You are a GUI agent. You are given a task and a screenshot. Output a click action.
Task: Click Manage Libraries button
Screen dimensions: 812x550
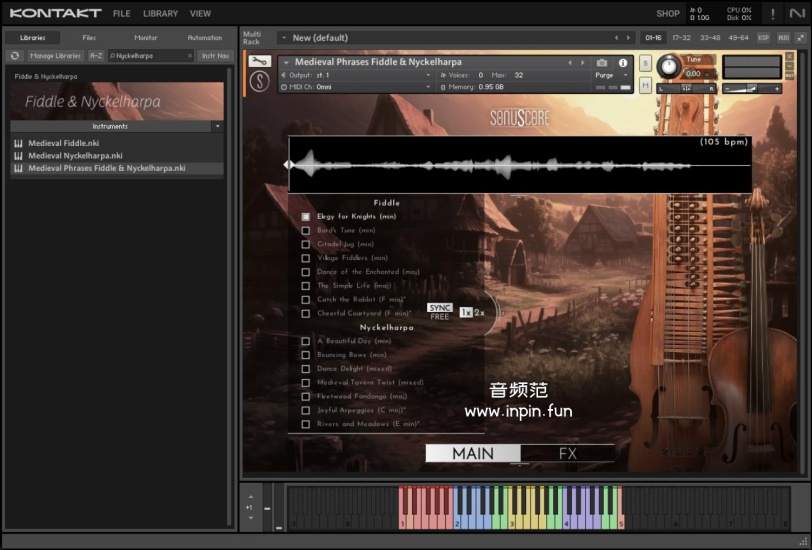click(x=55, y=55)
